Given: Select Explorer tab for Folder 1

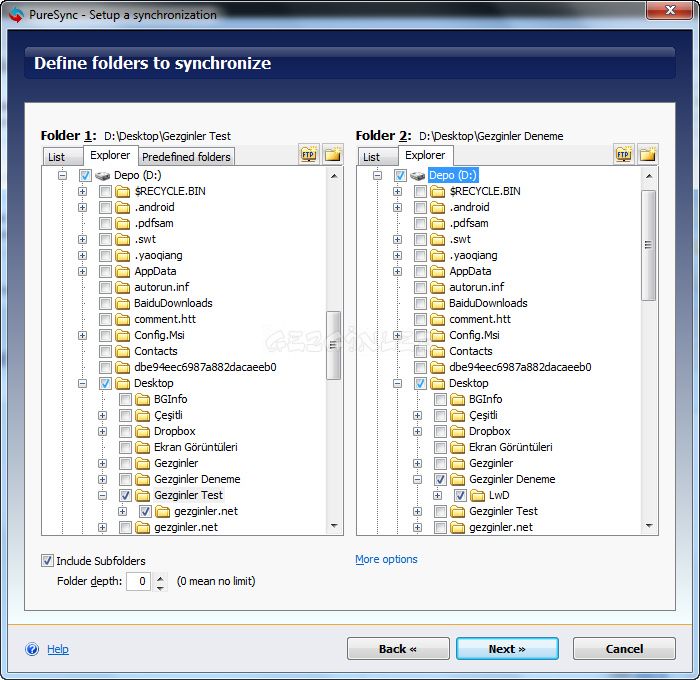Looking at the screenshot, I should tap(110, 155).
